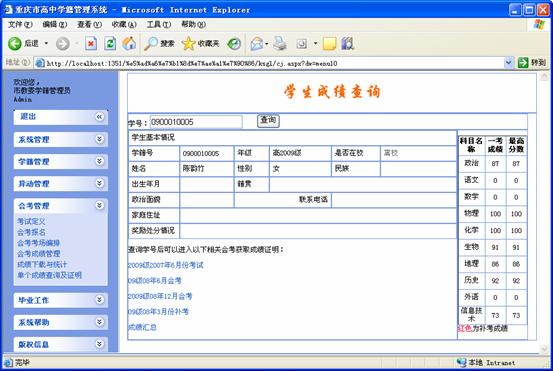Screen dimensions: 553x371
Task: Open the address bar dropdown
Action: click(x=508, y=63)
